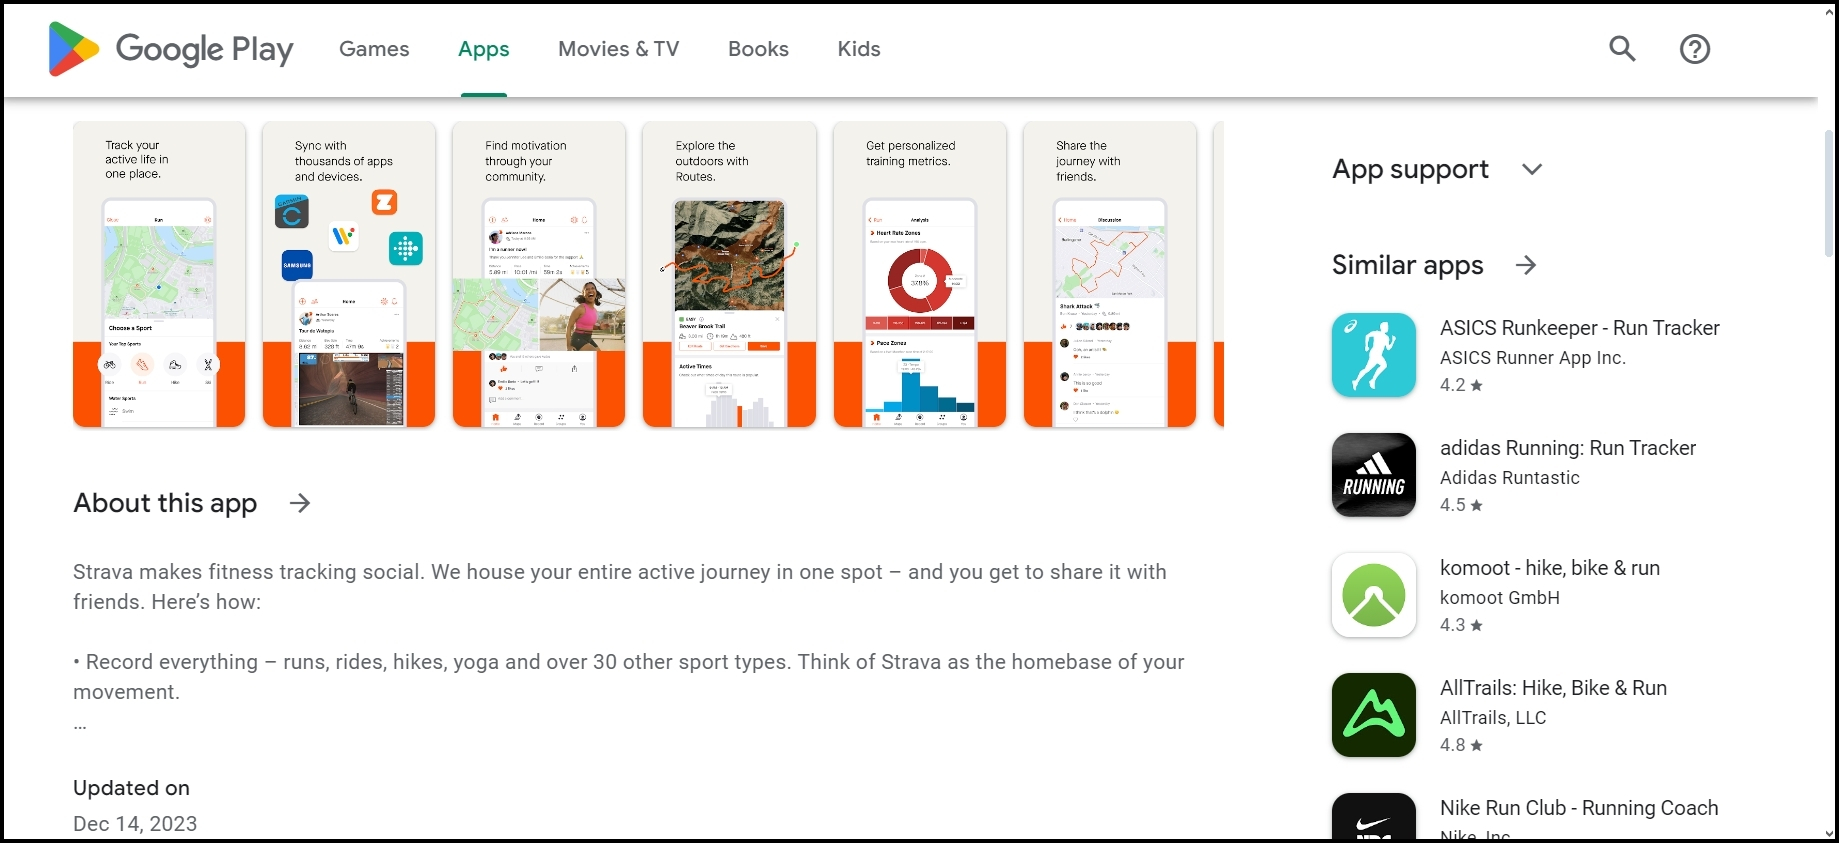
Task: Open the adidas Running app icon
Action: tap(1373, 475)
